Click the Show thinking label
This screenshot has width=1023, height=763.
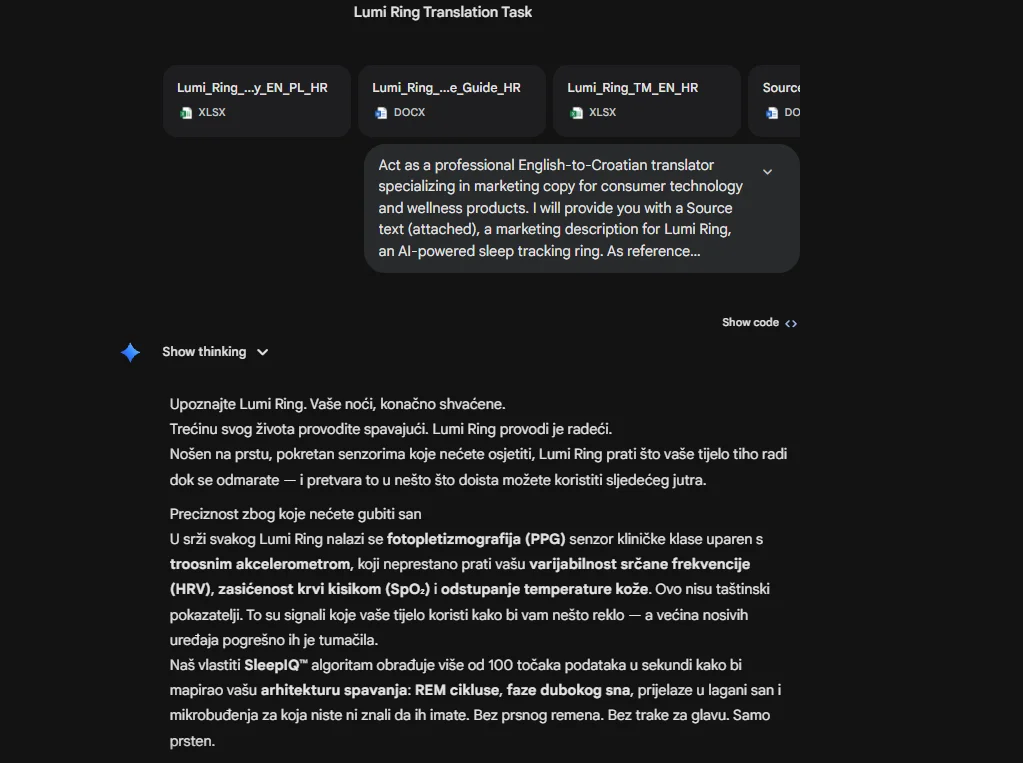(x=204, y=352)
